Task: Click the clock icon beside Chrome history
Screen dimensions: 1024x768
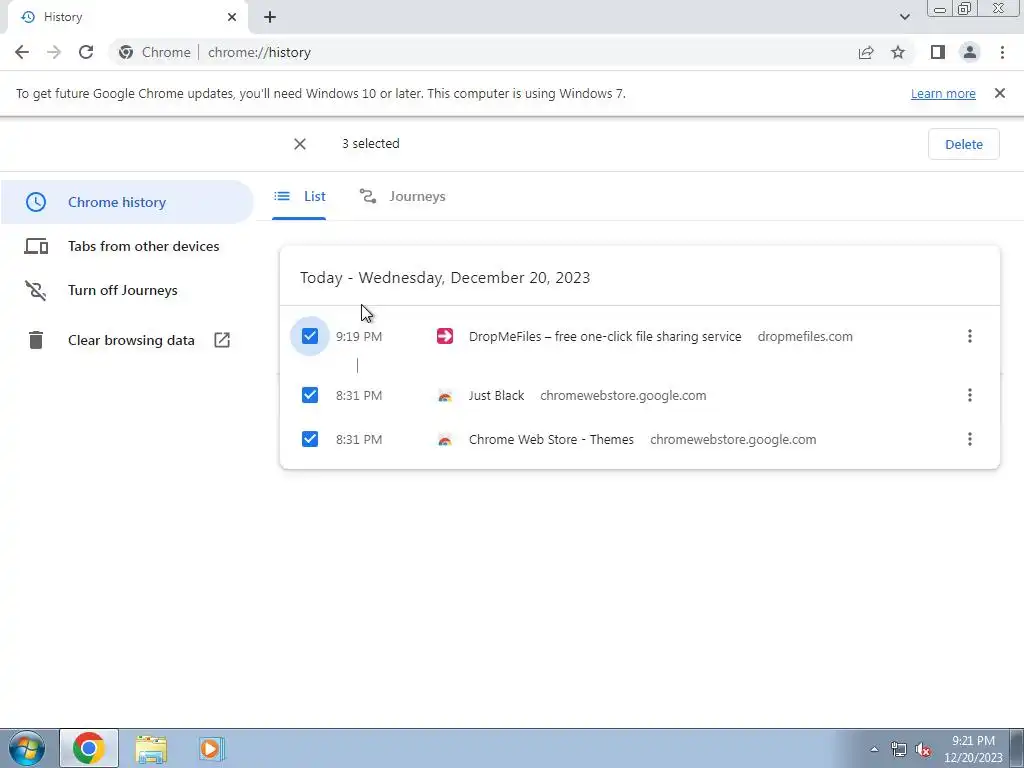Action: (36, 202)
